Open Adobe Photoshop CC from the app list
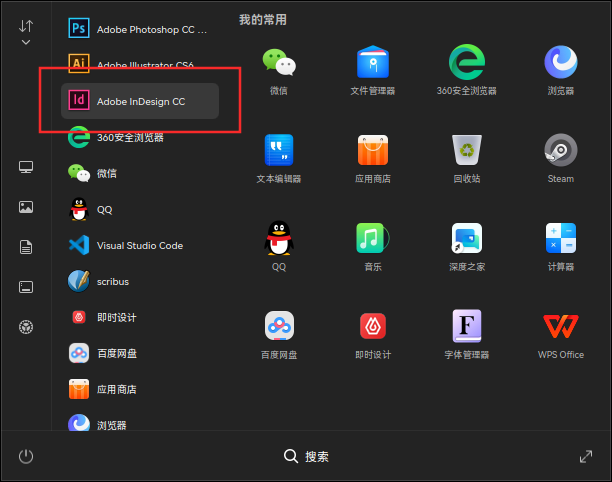 pos(140,29)
